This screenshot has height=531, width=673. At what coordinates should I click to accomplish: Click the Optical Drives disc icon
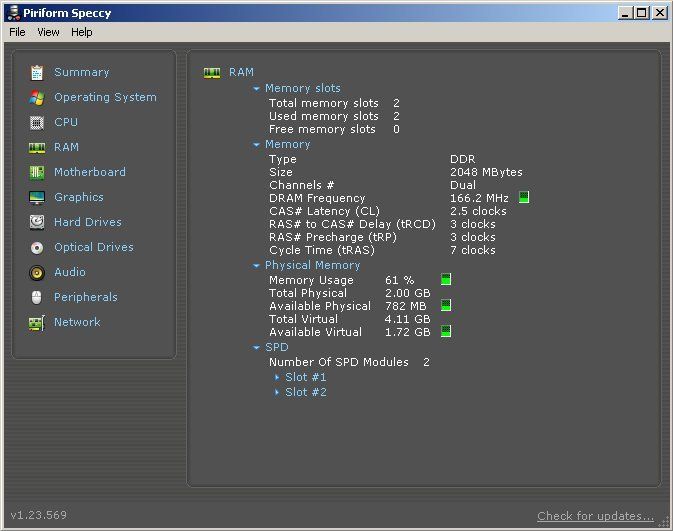[37, 247]
